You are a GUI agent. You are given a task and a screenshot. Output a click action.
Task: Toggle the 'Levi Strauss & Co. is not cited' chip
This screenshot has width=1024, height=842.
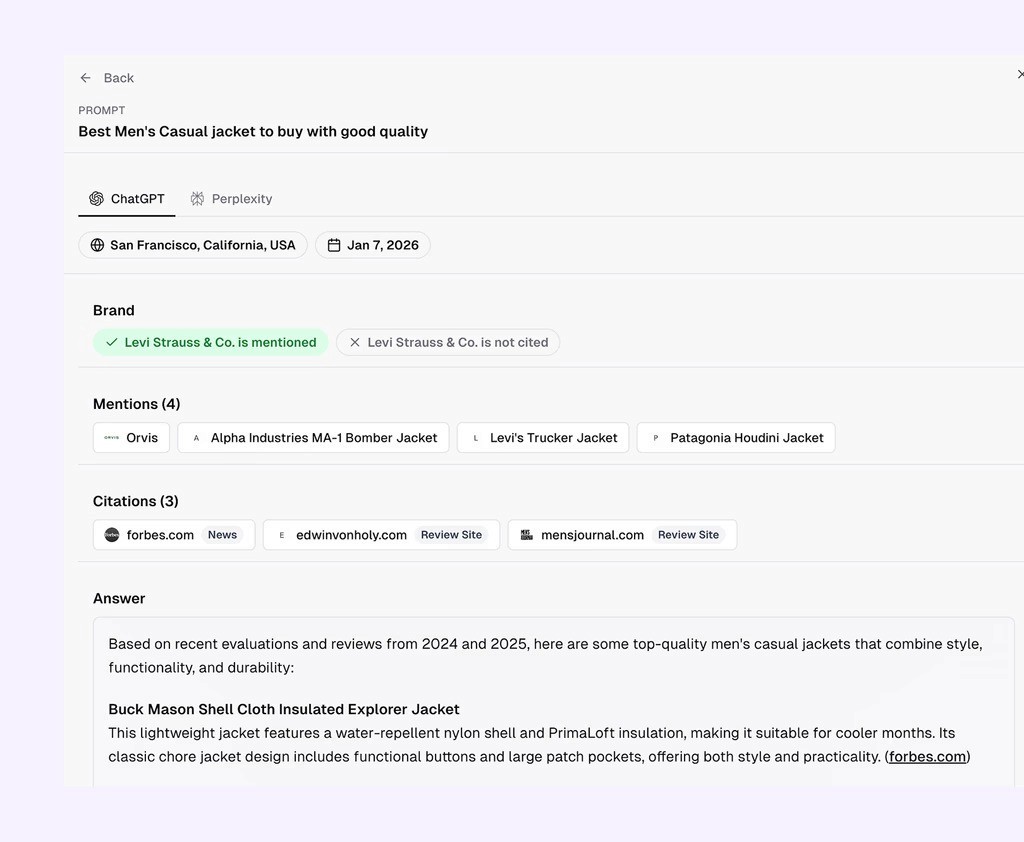tap(447, 342)
